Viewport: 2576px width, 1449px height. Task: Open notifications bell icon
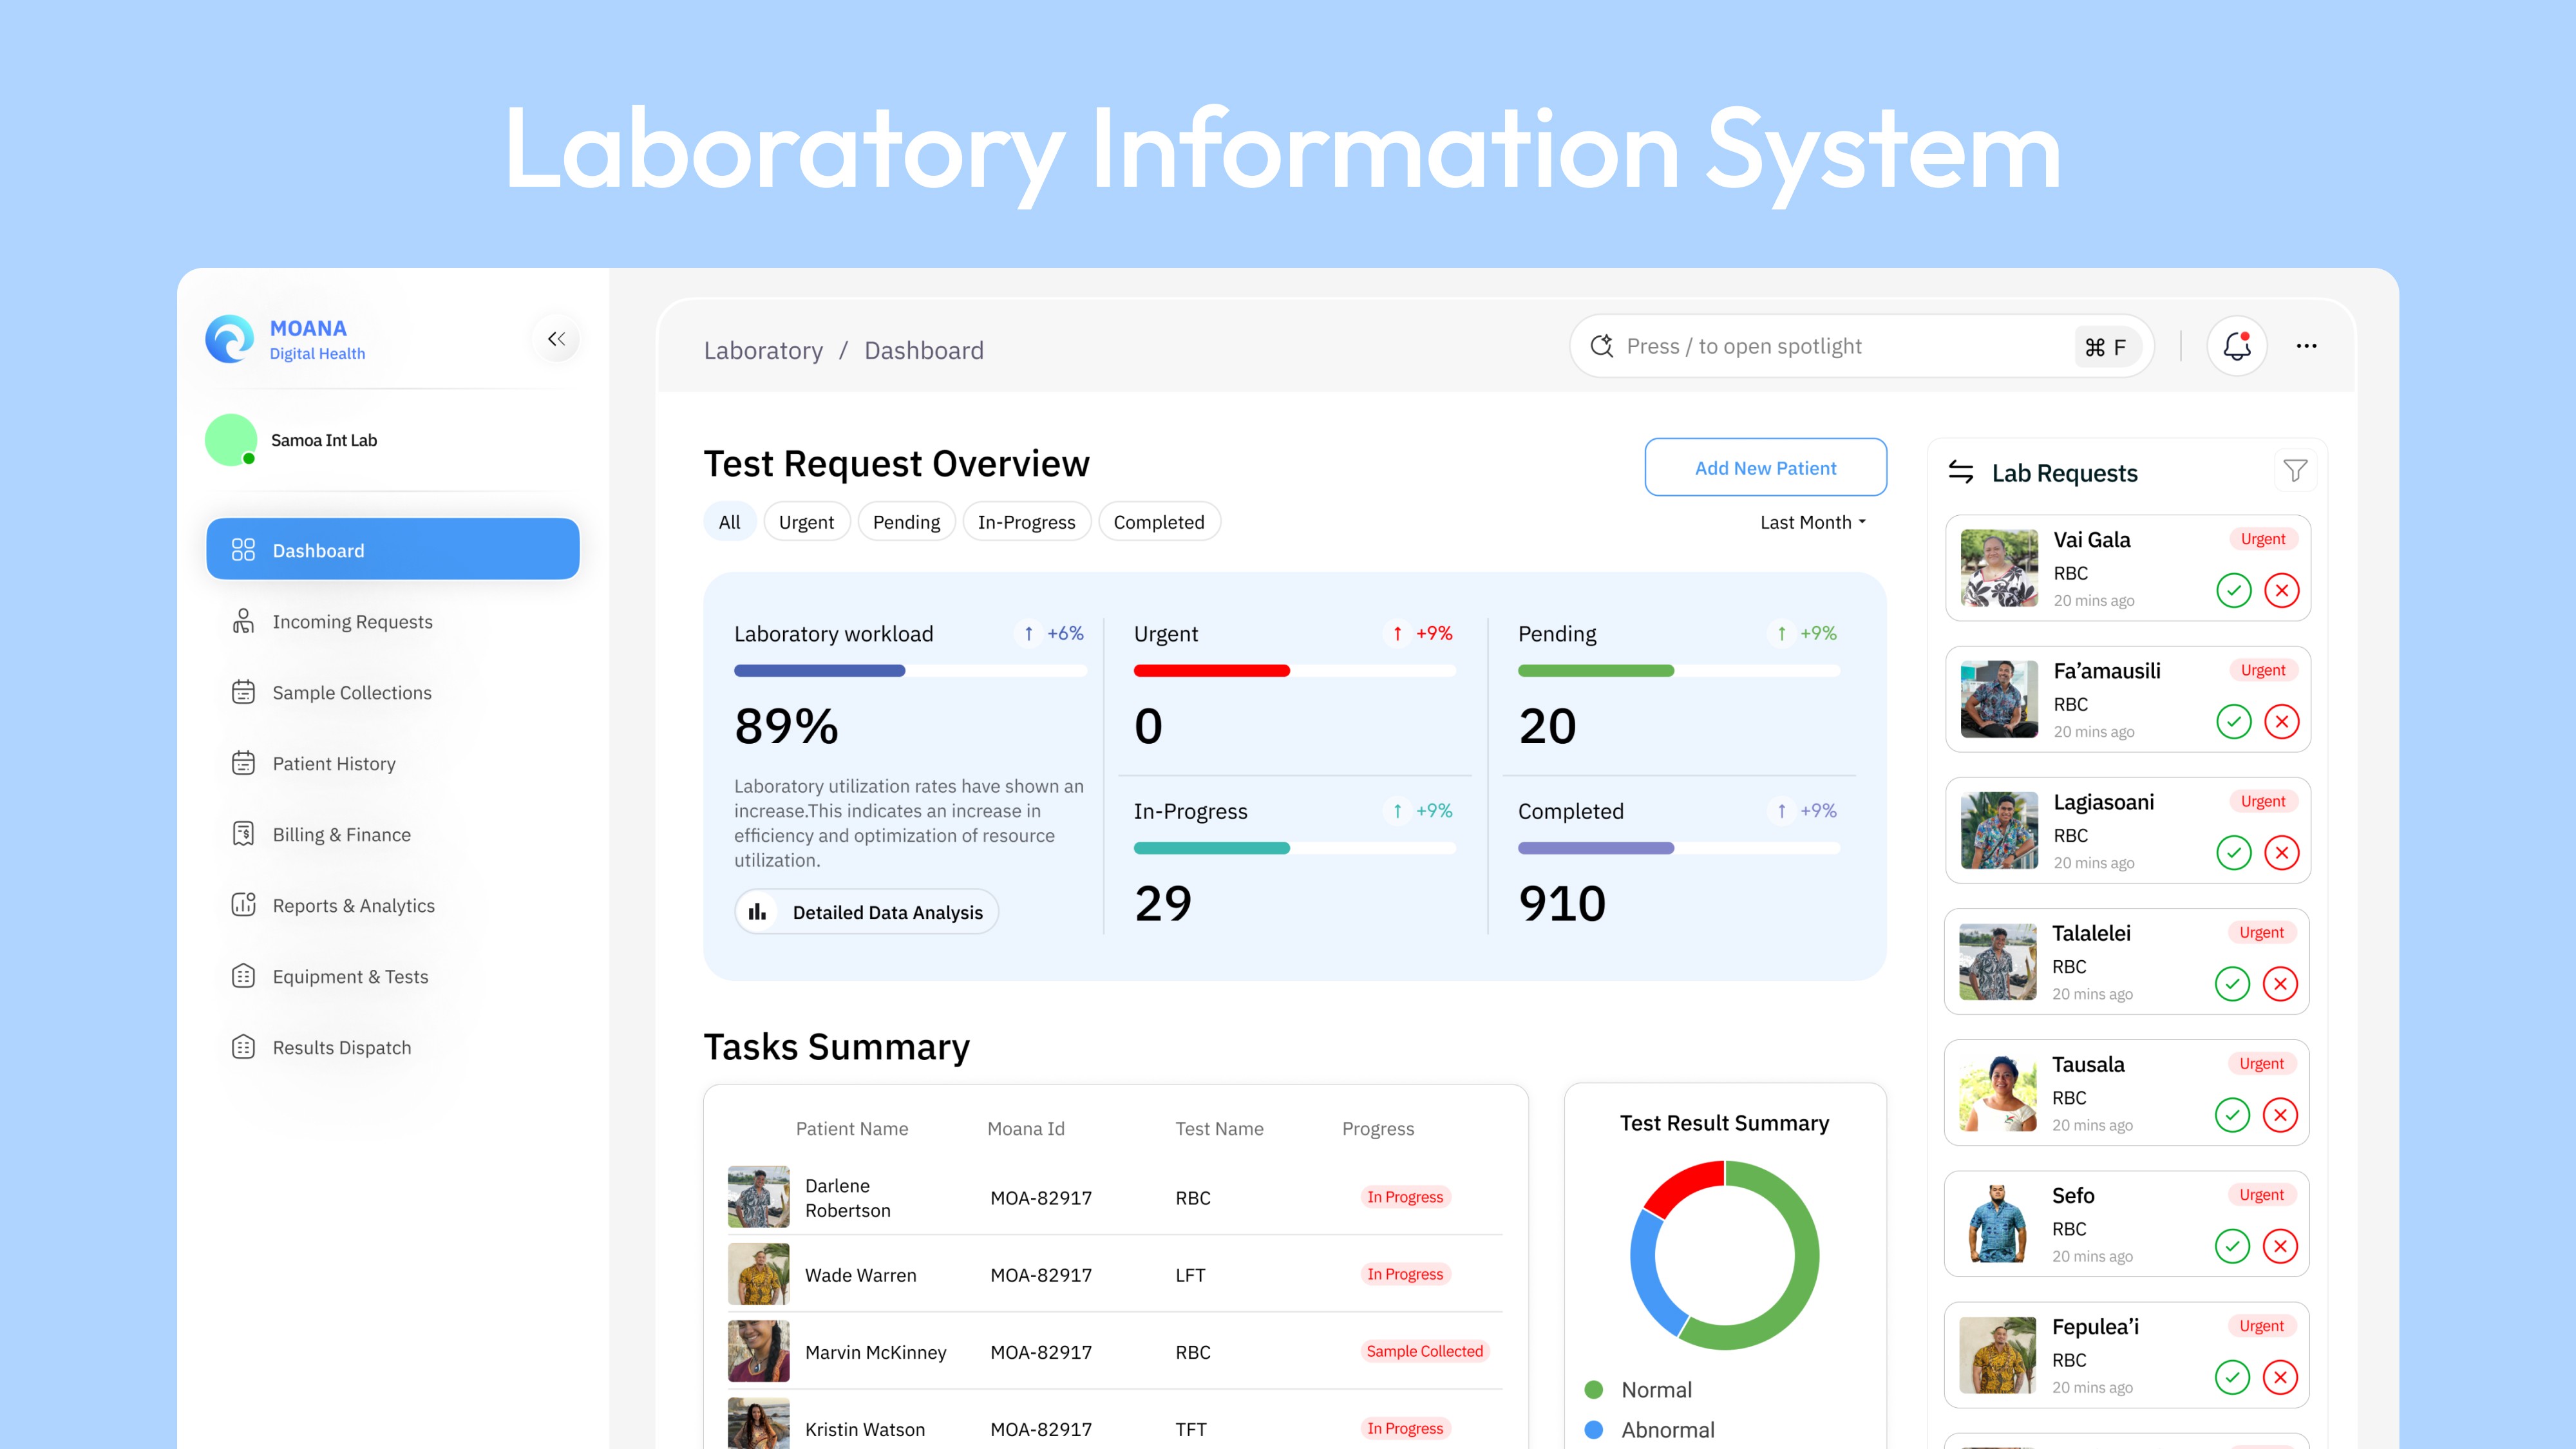coord(2236,346)
